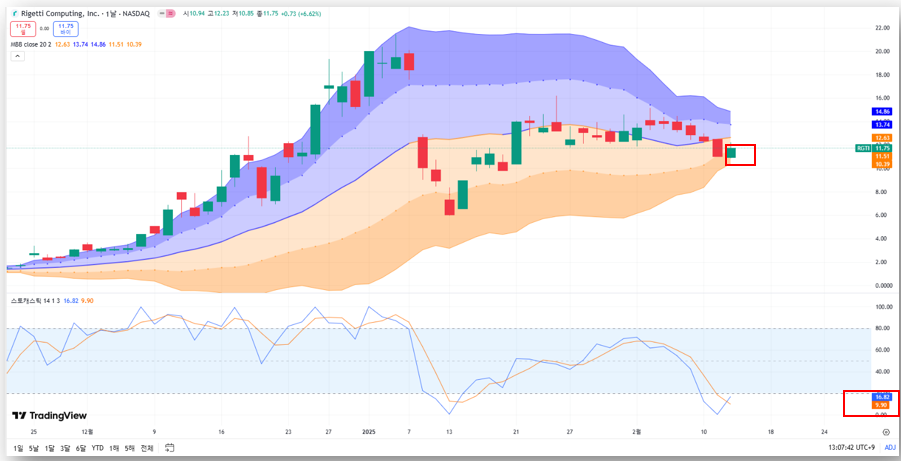The image size is (901, 461).
Task: Click the blue 11.75 buy button
Action: click(x=66, y=29)
